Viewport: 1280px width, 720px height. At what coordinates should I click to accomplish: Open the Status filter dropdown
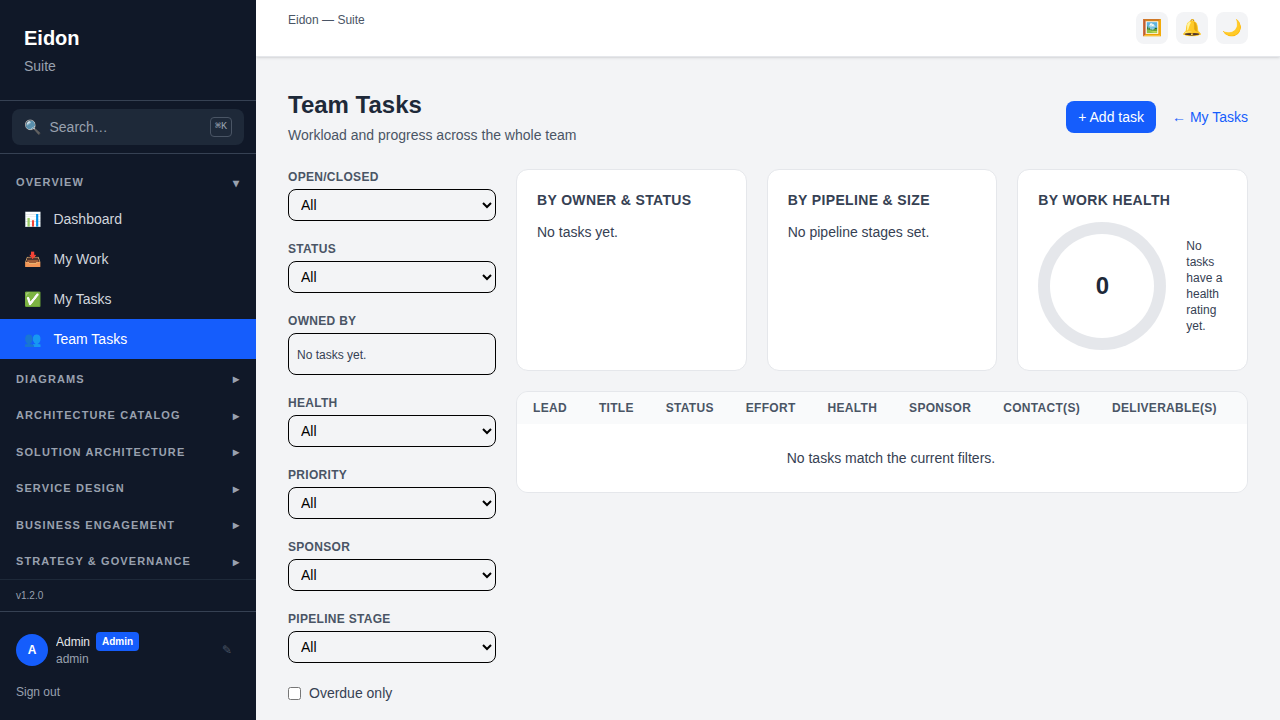pyautogui.click(x=392, y=277)
